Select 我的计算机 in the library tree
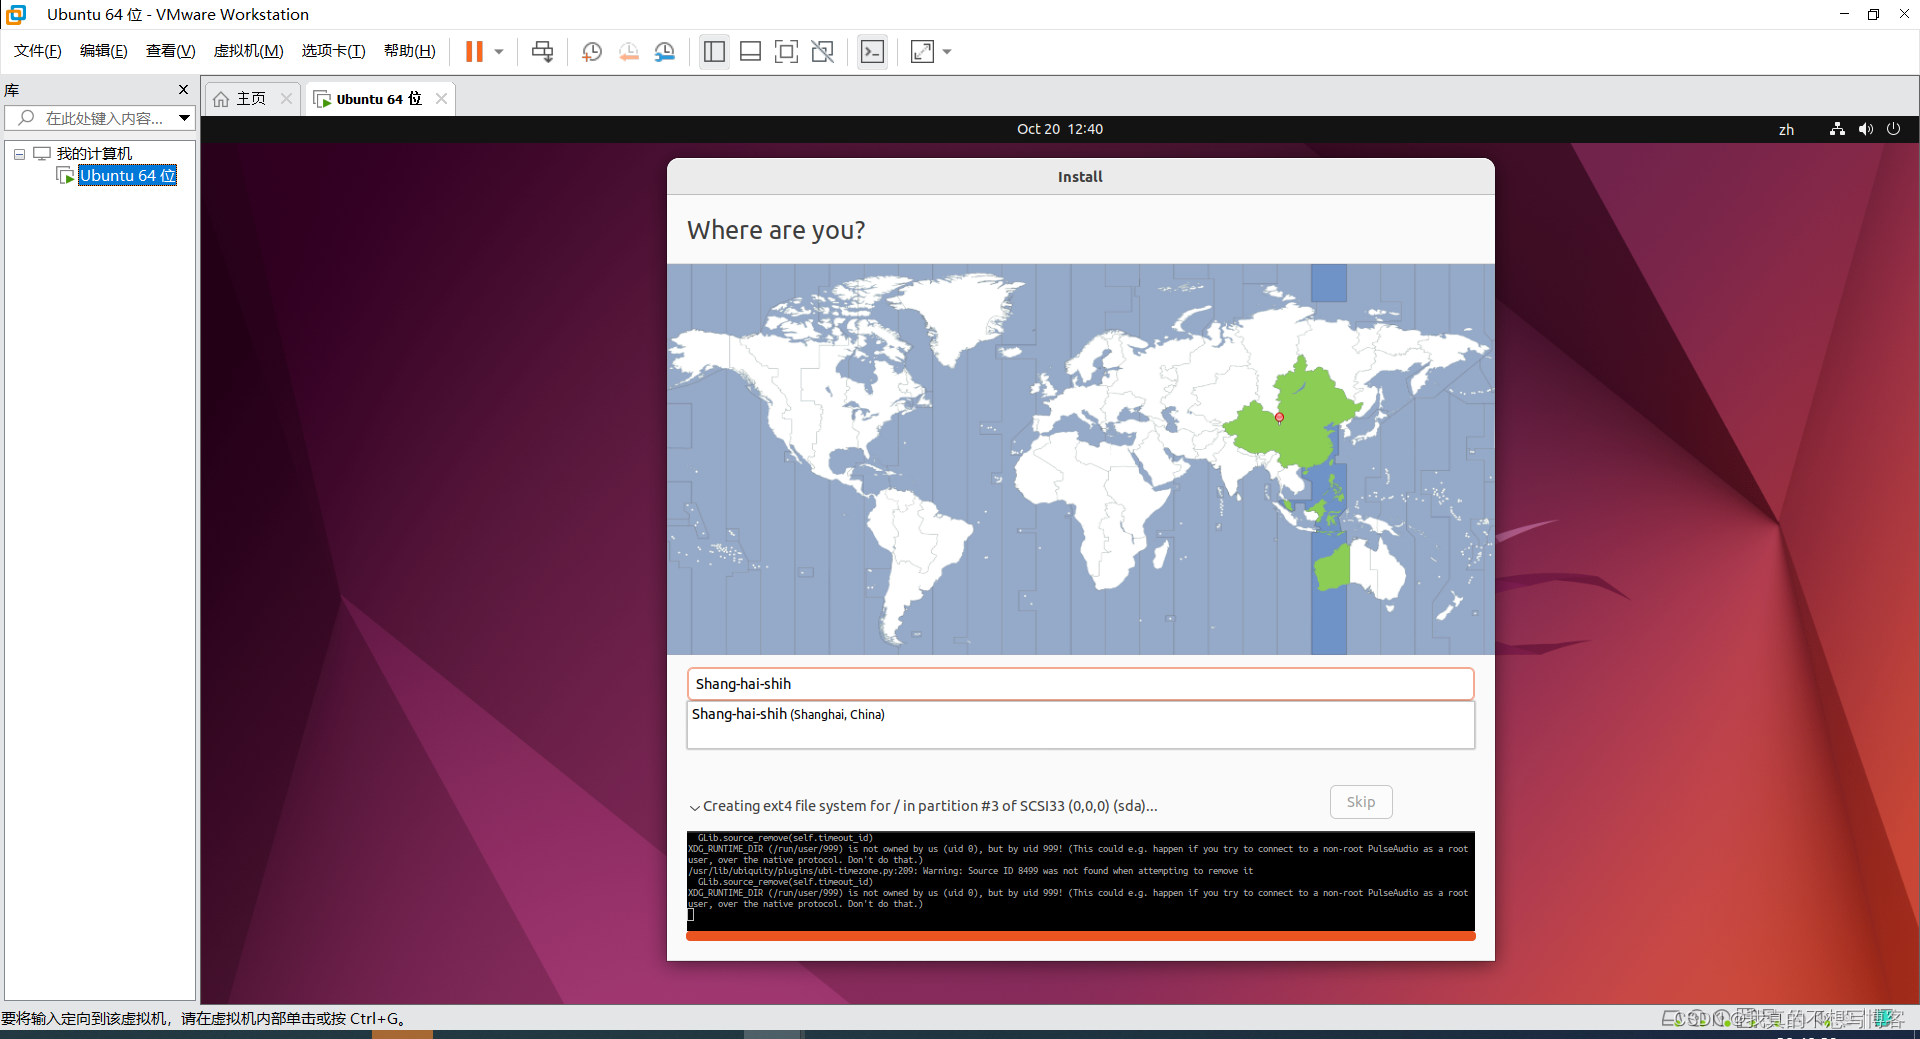The height and width of the screenshot is (1039, 1920). (94, 153)
